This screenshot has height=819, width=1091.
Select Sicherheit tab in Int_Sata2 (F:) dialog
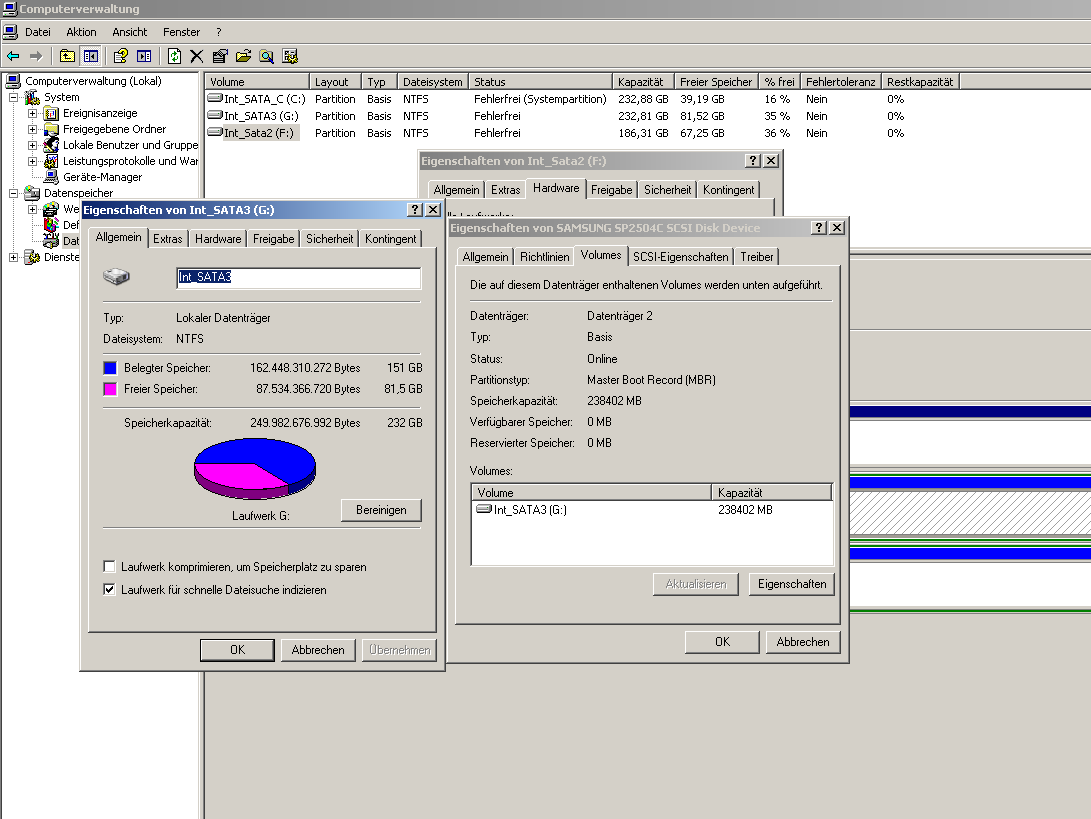[667, 190]
